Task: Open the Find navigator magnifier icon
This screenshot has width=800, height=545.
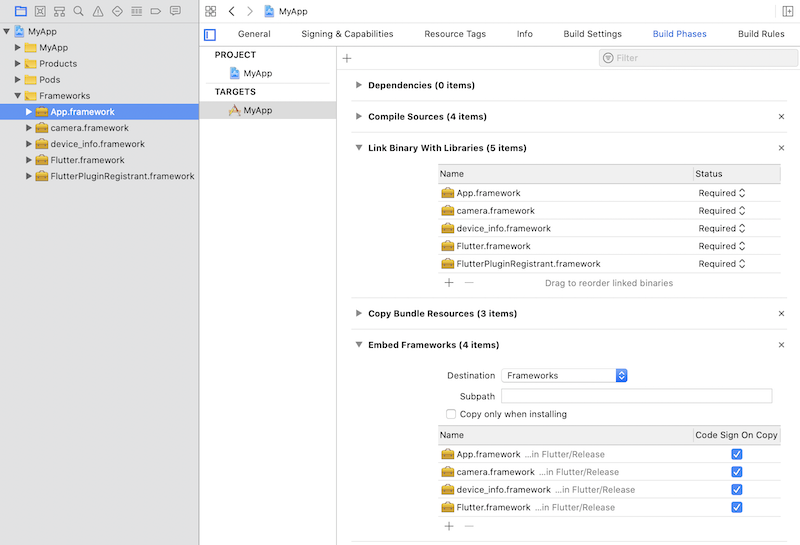Action: [79, 11]
